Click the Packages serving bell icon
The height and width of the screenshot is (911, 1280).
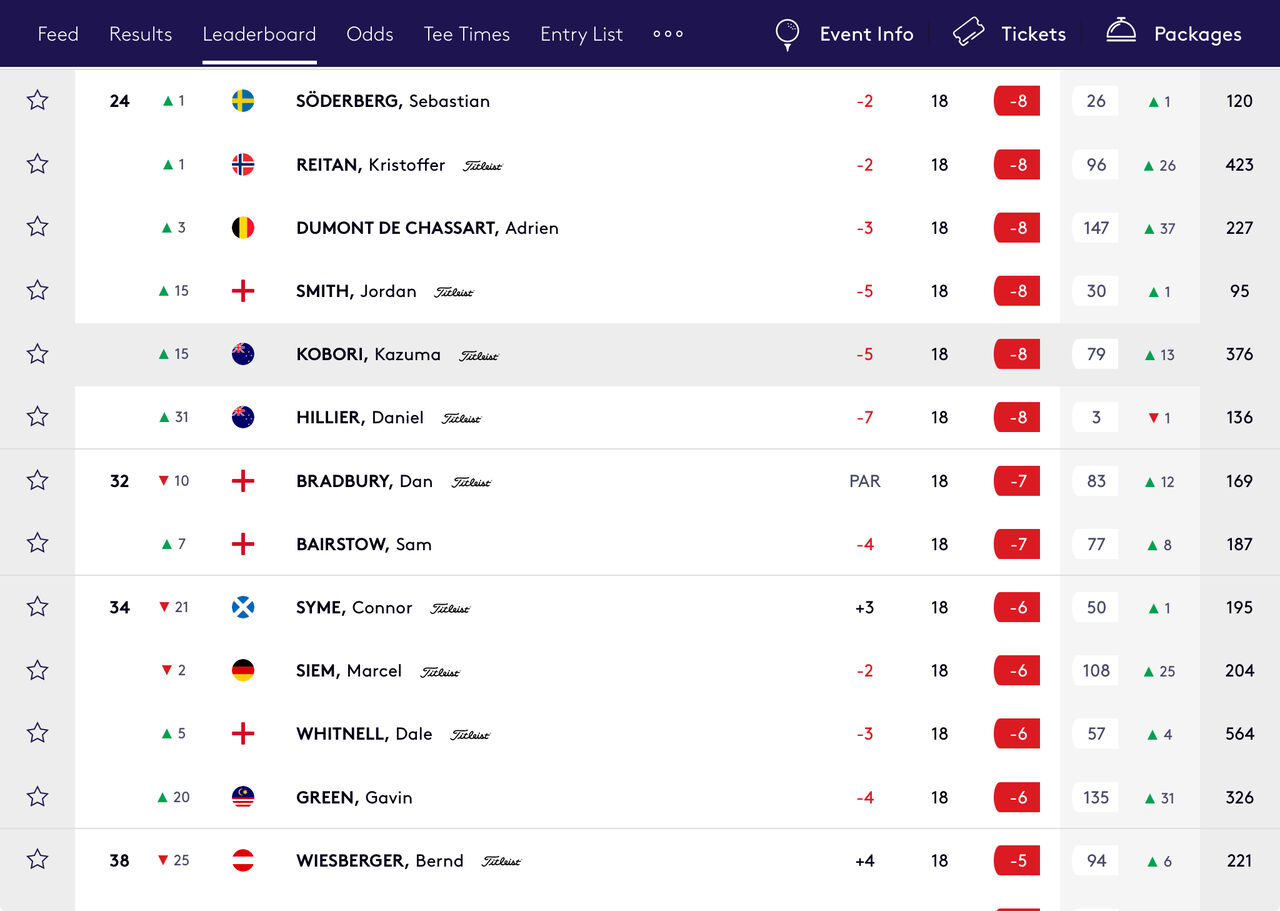[x=1121, y=31]
